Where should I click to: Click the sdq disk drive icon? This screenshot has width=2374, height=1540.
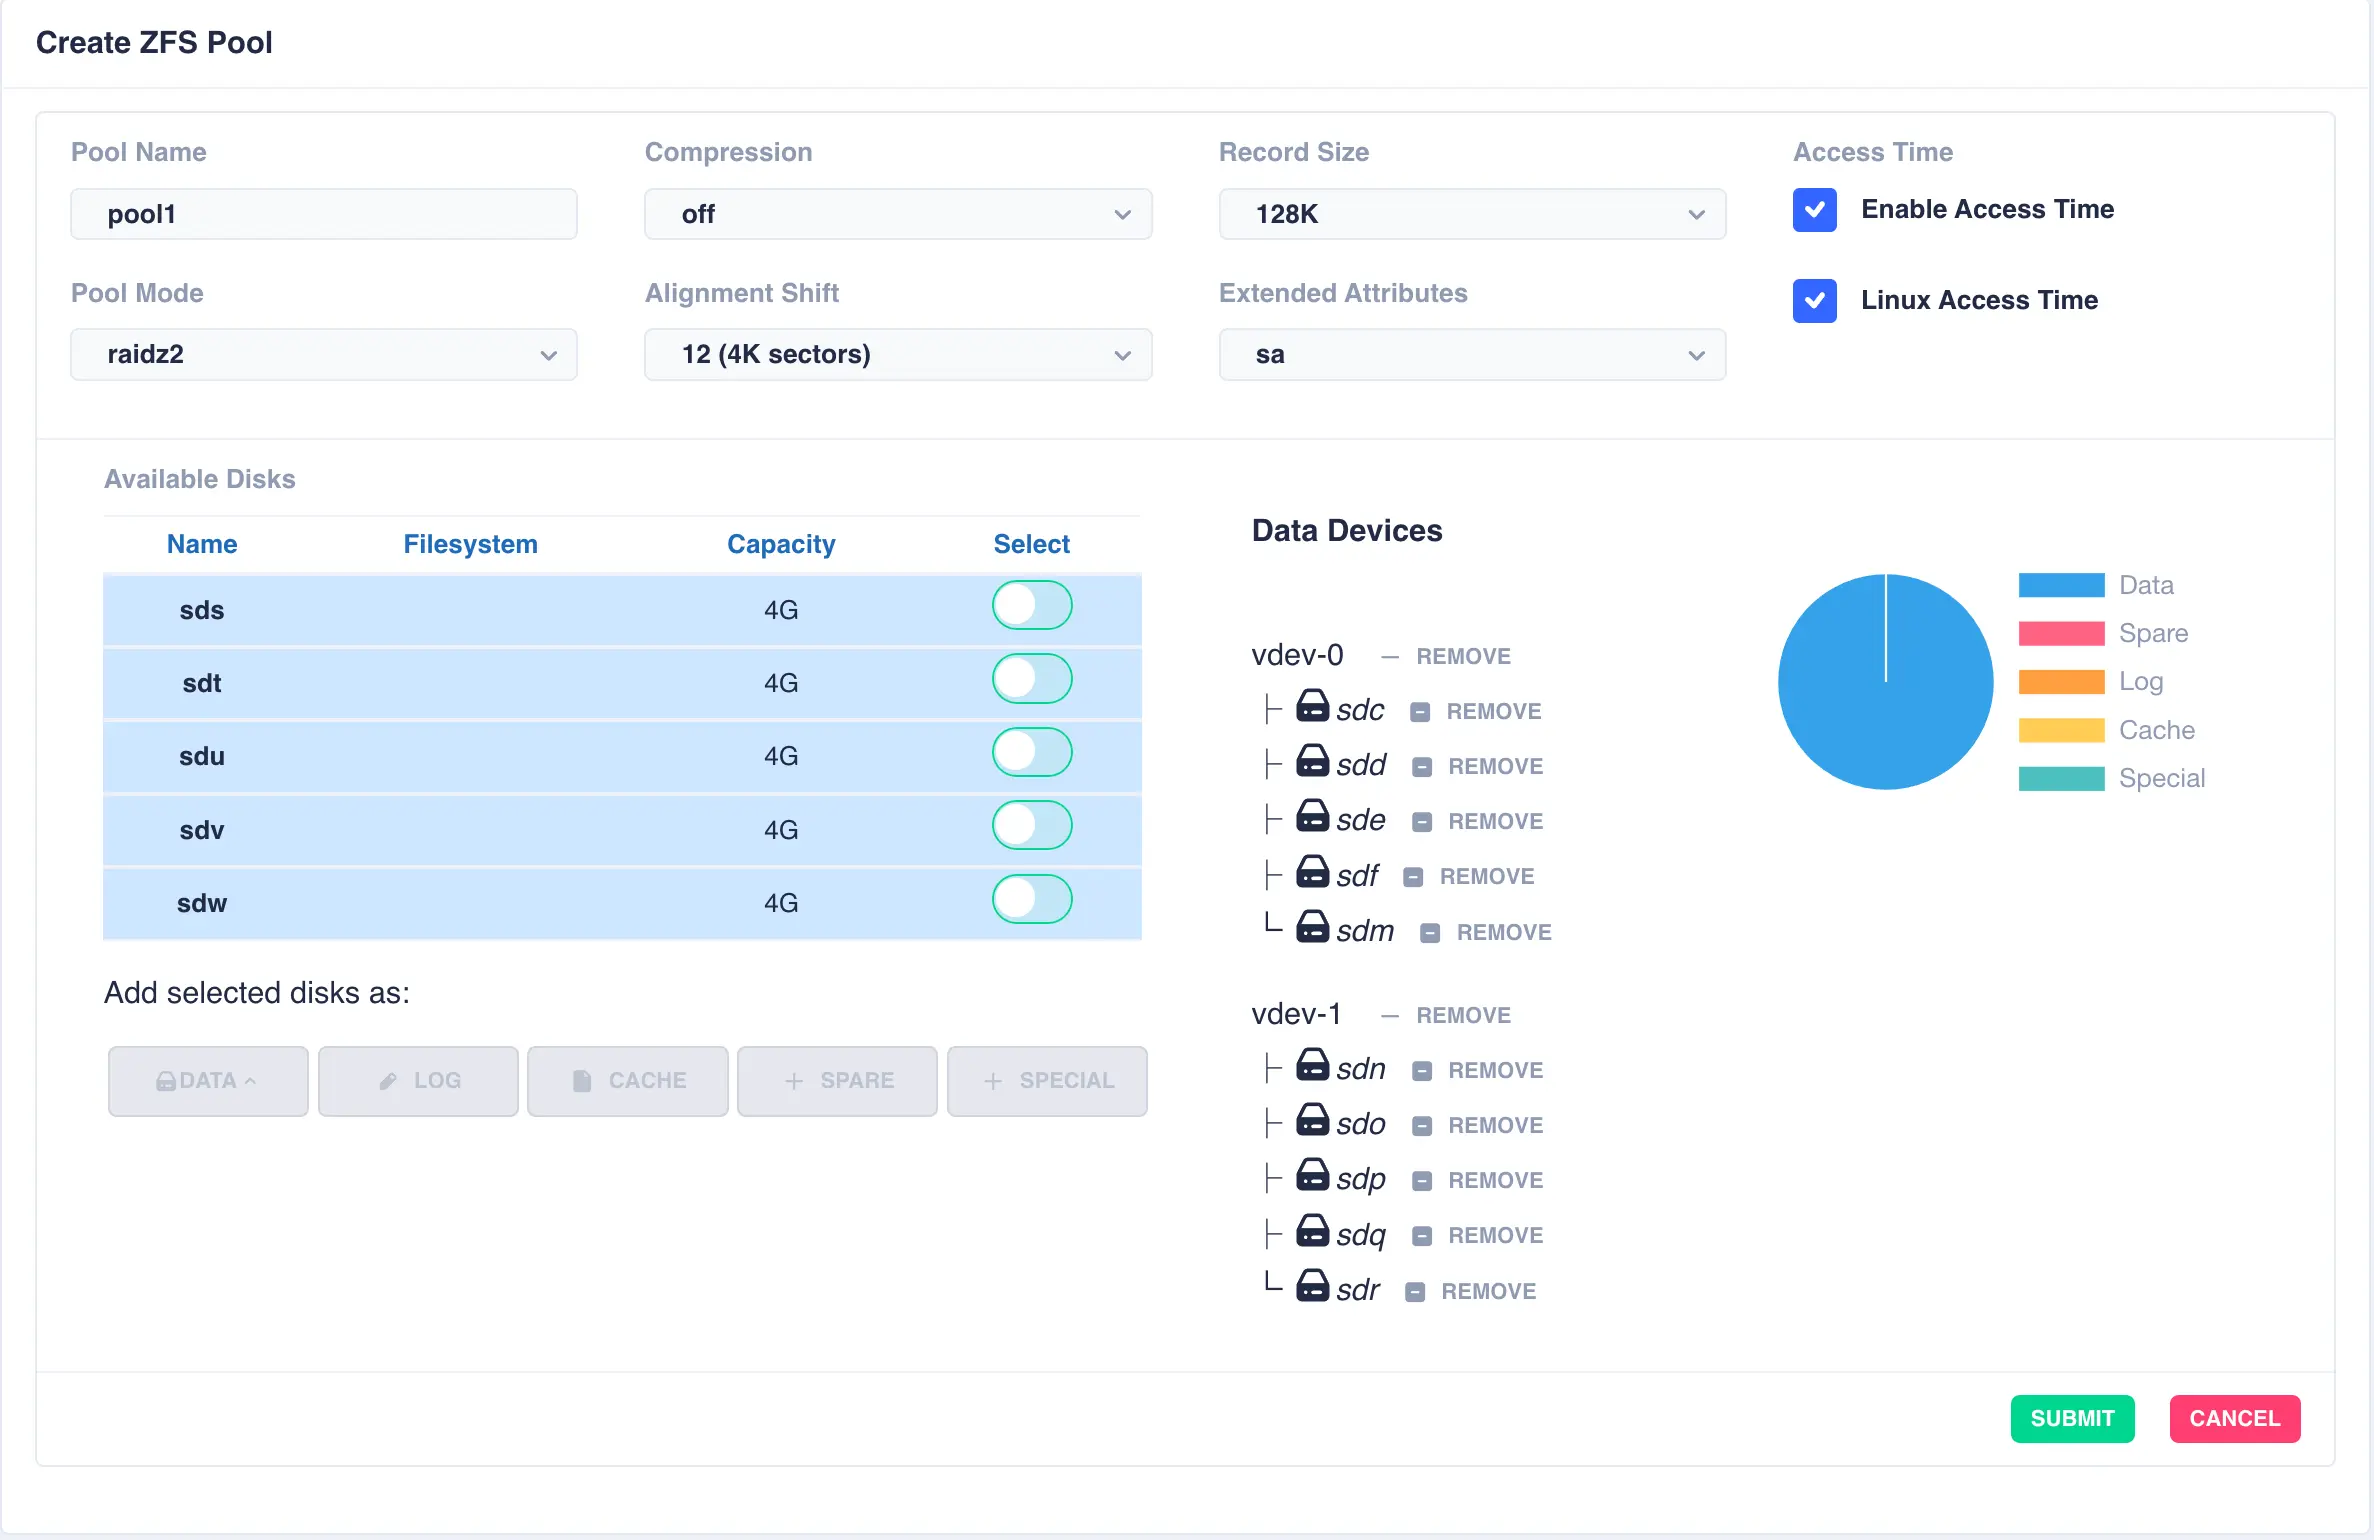point(1312,1231)
